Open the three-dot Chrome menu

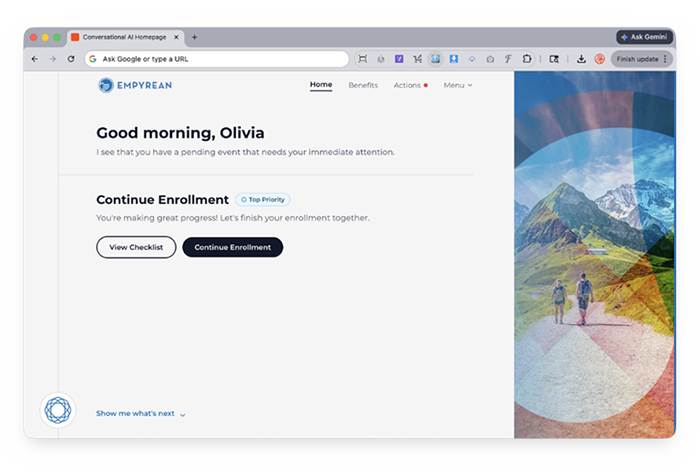point(665,59)
